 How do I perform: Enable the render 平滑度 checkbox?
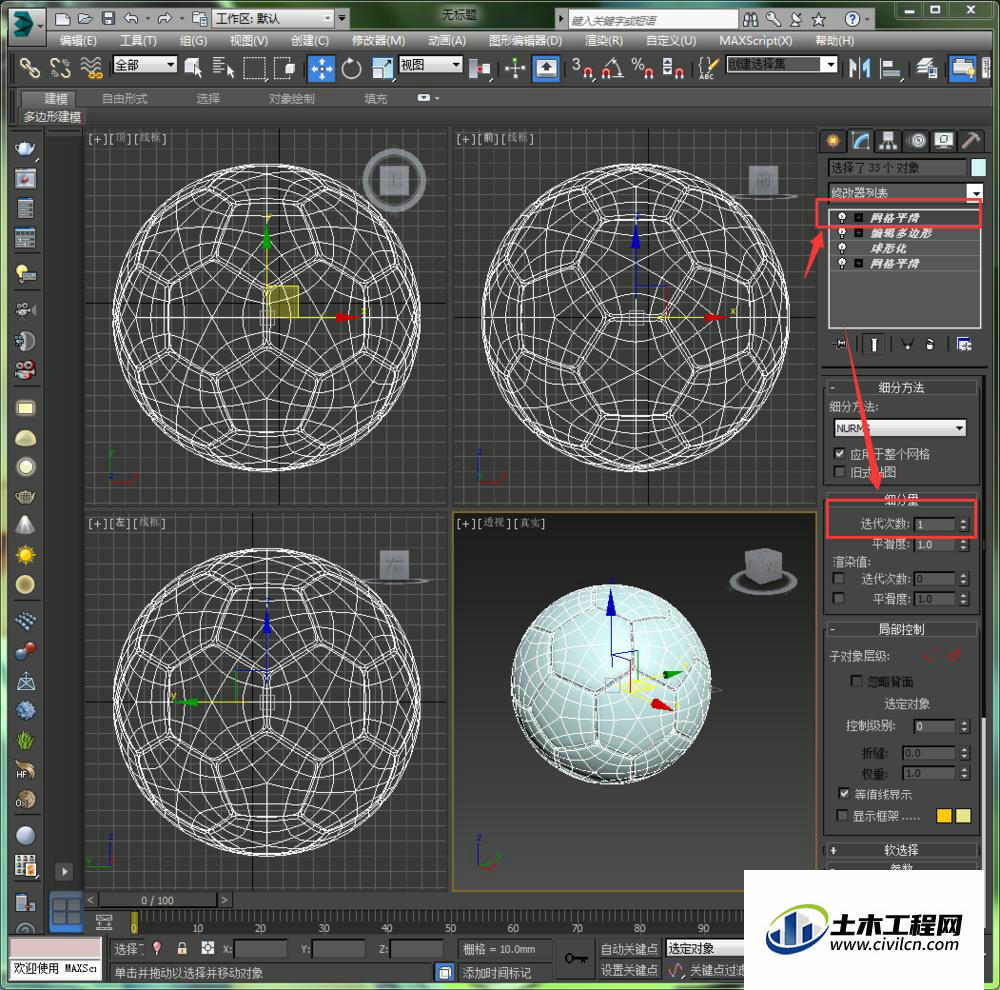click(839, 598)
